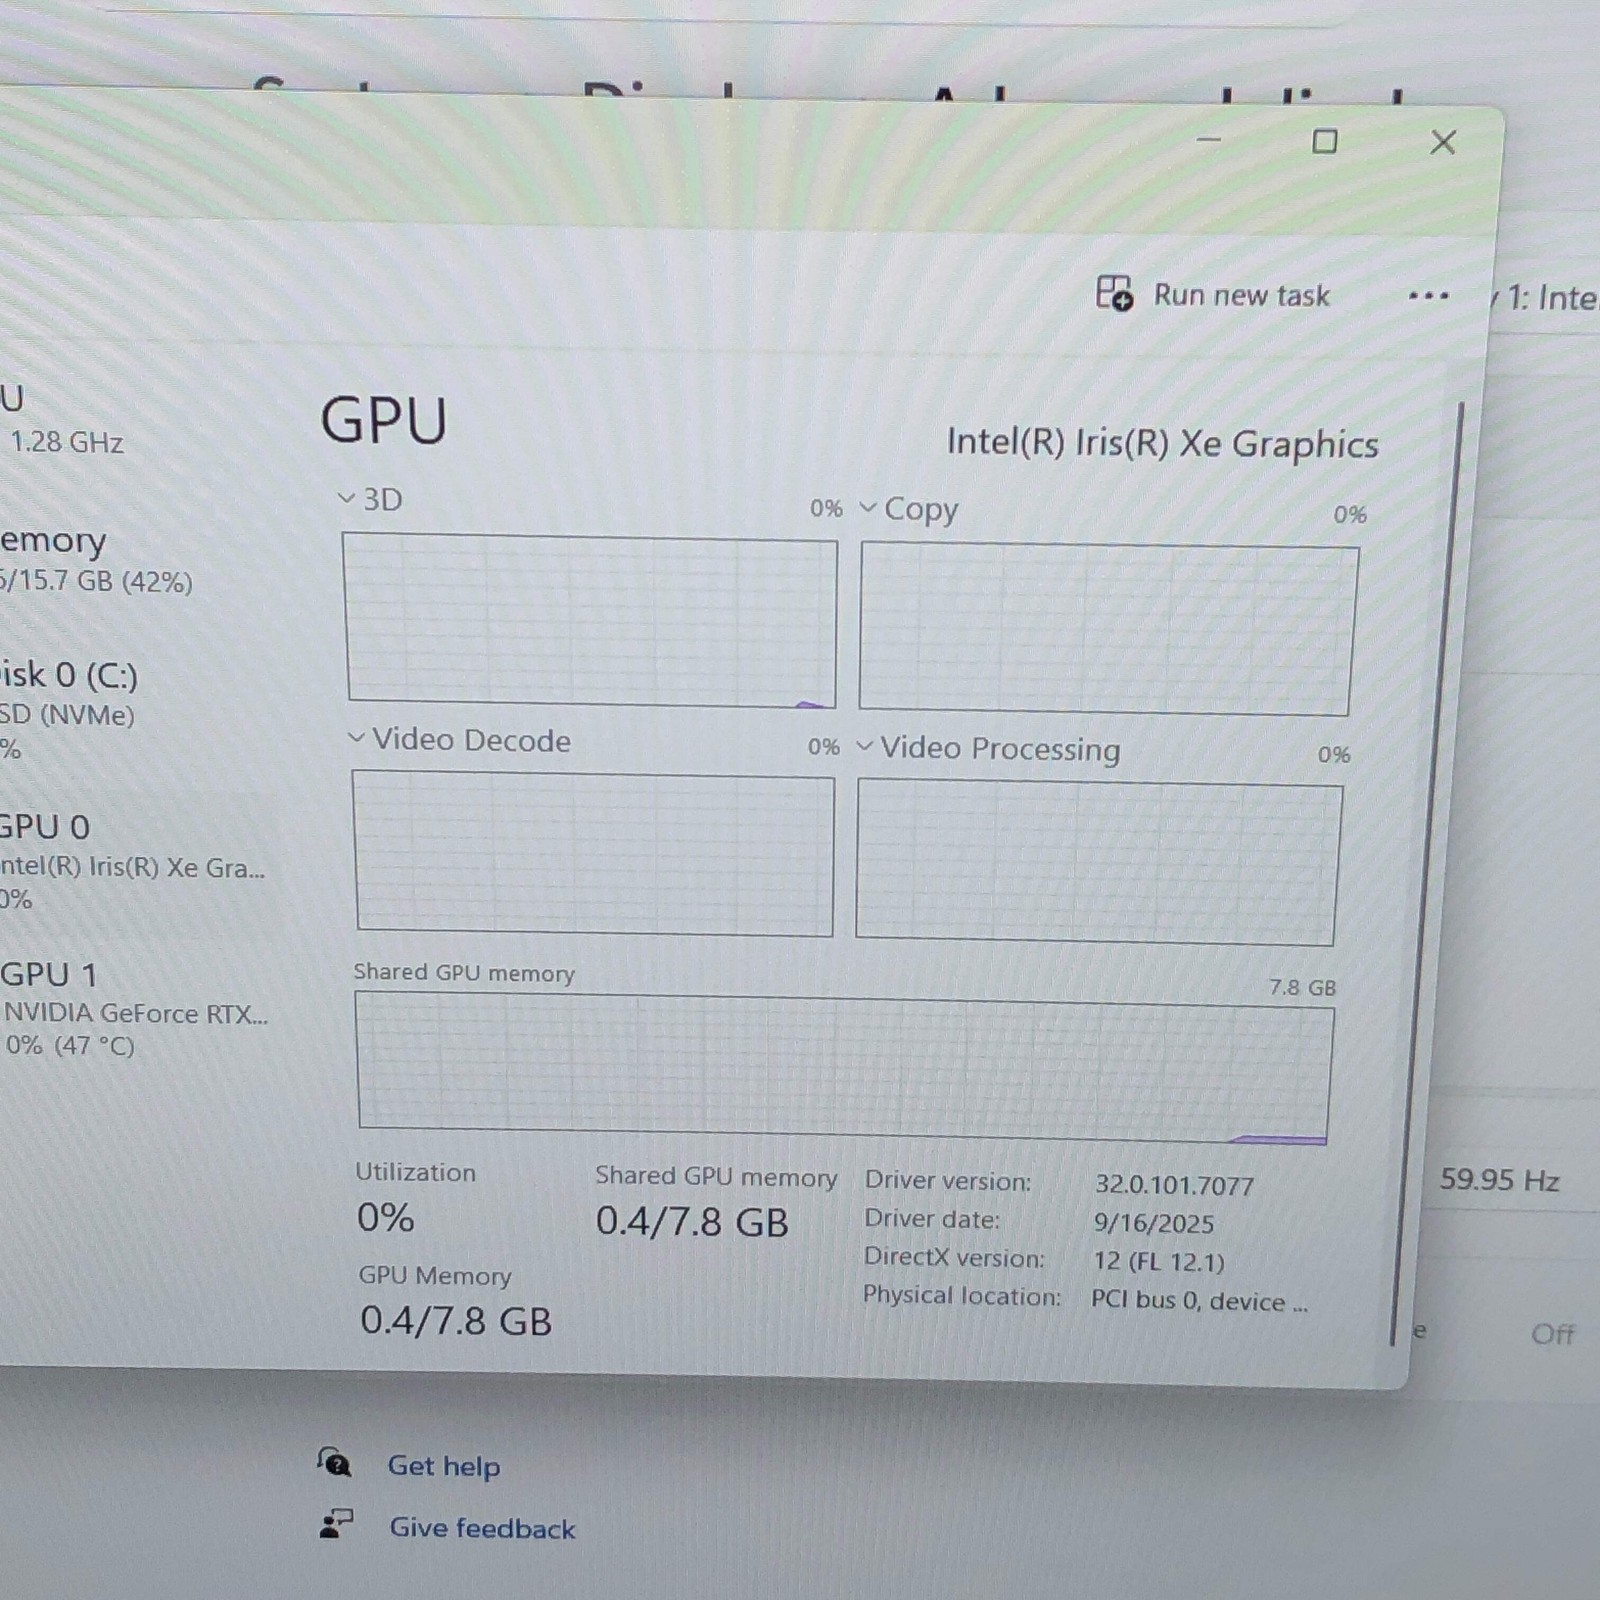Click the Video Decode utilization graph

594,853
